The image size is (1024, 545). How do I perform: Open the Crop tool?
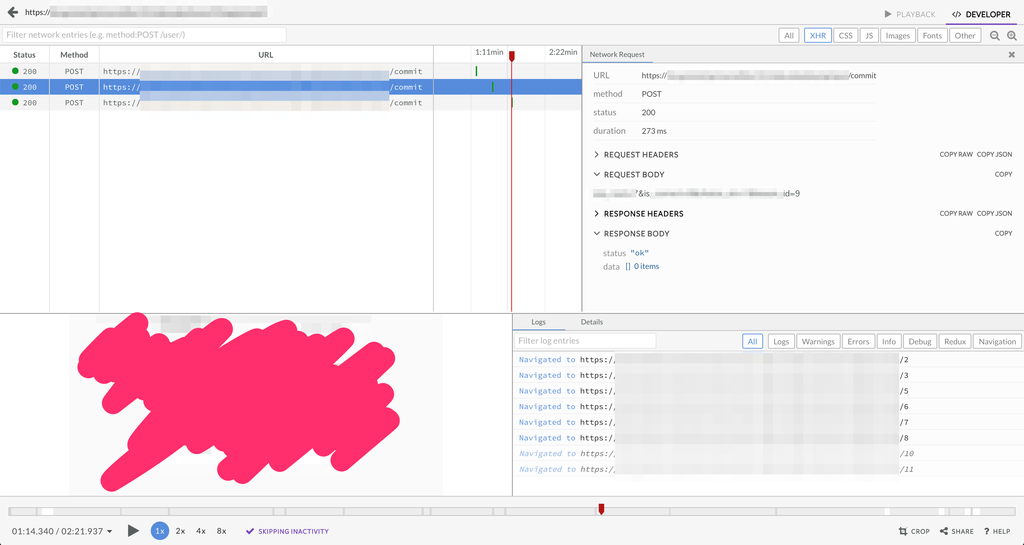point(914,531)
